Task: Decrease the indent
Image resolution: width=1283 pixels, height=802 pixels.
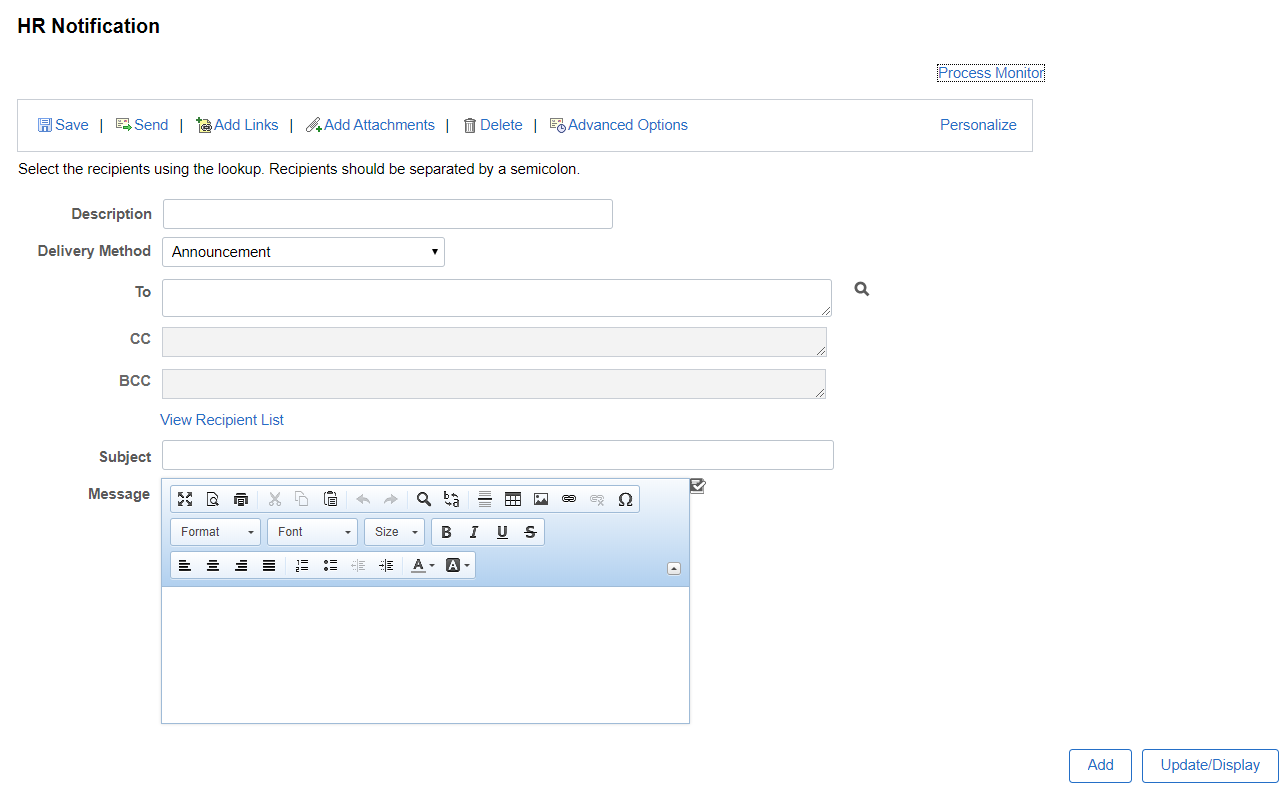Action: (358, 566)
